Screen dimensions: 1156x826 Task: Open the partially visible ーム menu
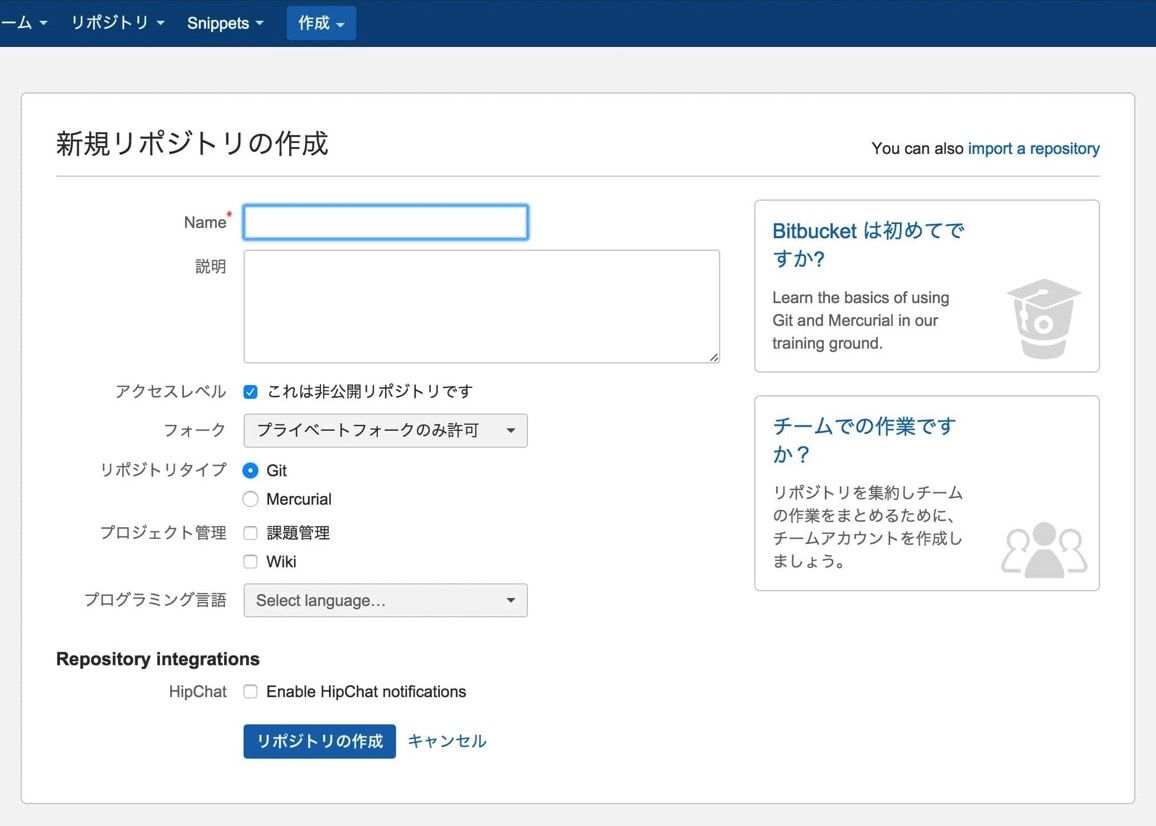tap(24, 23)
